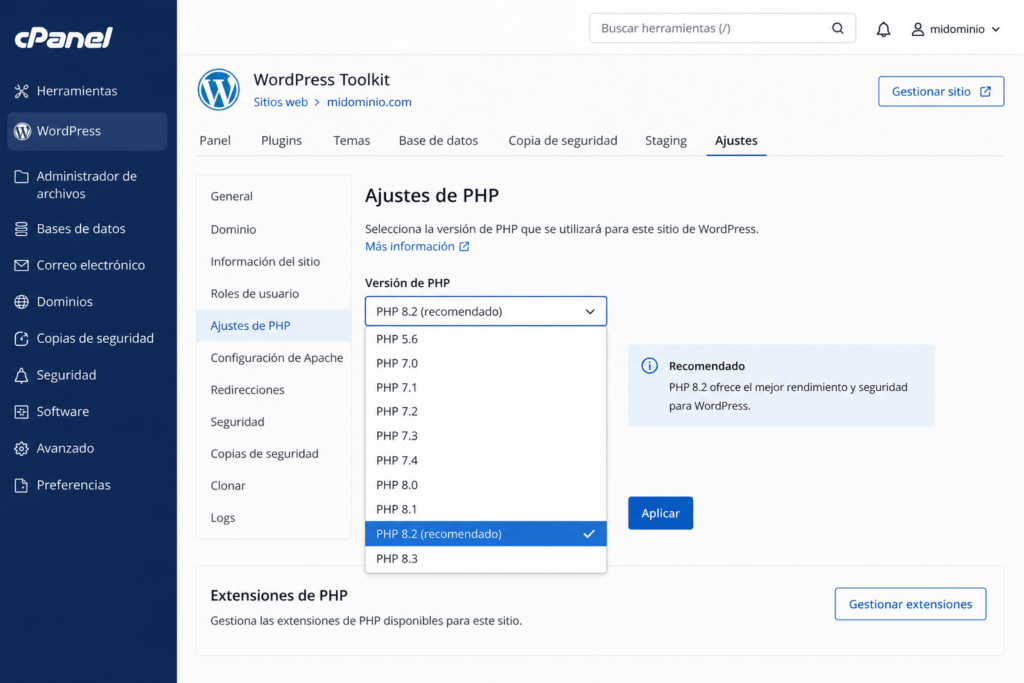The width and height of the screenshot is (1024, 683).
Task: Click the Seguridad sidebar icon
Action: (x=22, y=375)
